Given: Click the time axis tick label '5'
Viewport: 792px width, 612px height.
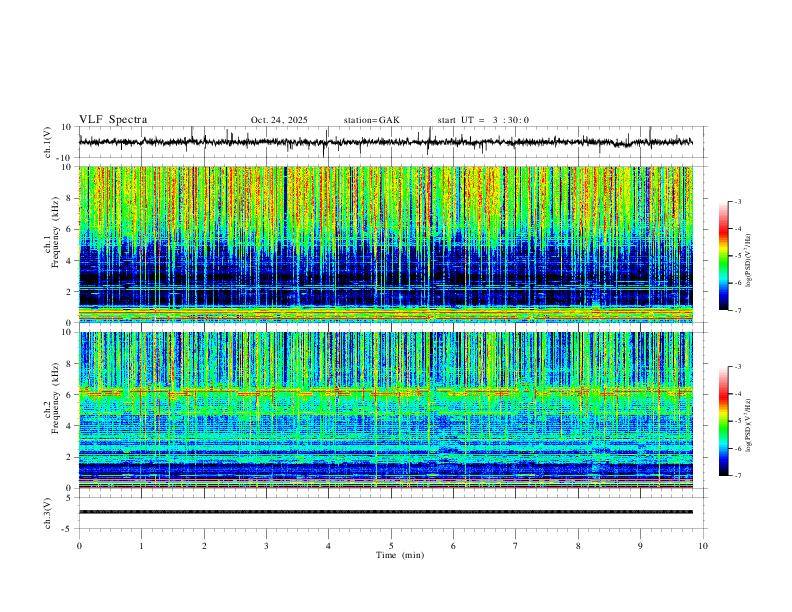Looking at the screenshot, I should (x=391, y=546).
